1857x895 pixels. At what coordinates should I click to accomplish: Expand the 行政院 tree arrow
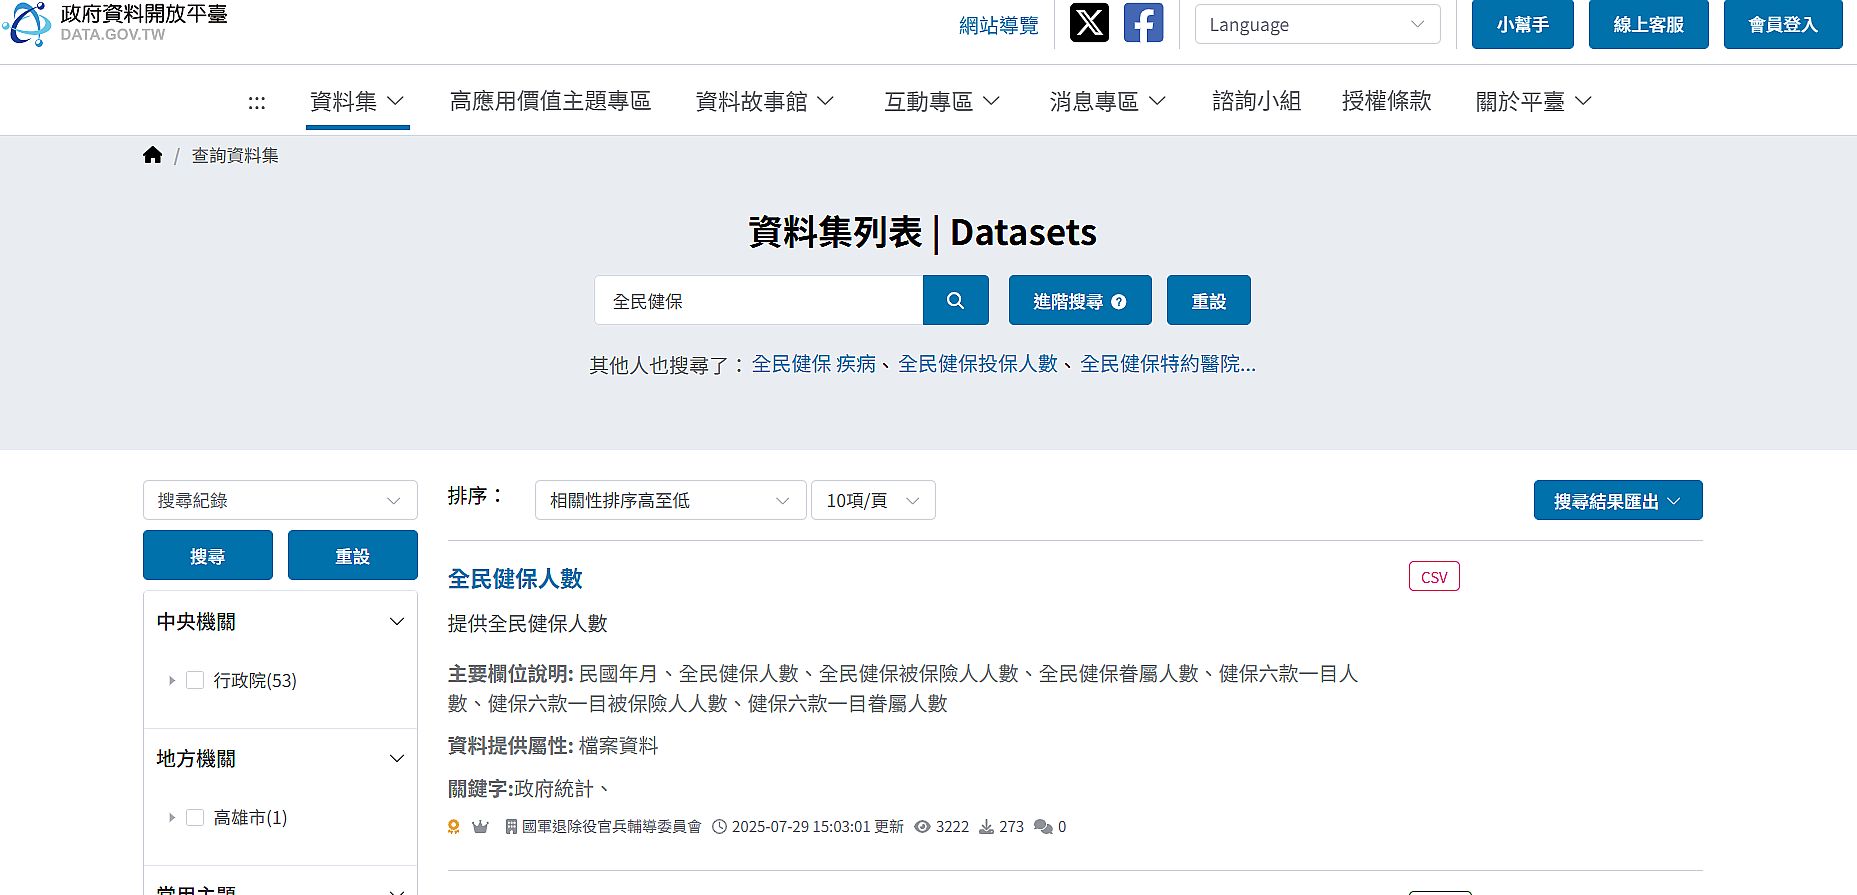(x=172, y=680)
